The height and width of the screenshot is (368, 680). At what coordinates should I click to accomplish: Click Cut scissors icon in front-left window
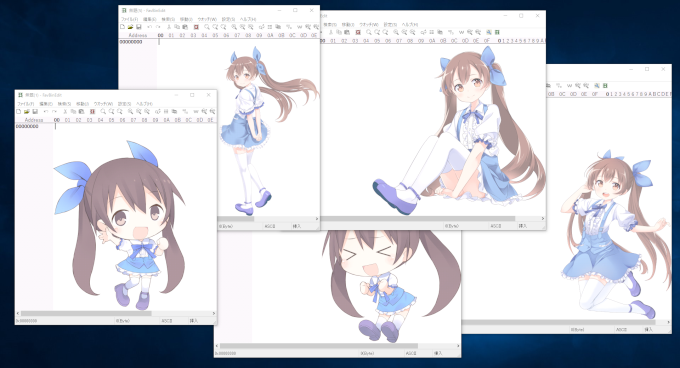tap(65, 112)
